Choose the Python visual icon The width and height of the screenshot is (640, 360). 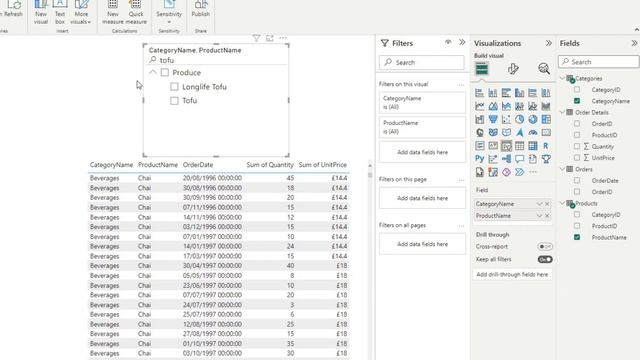click(x=480, y=159)
